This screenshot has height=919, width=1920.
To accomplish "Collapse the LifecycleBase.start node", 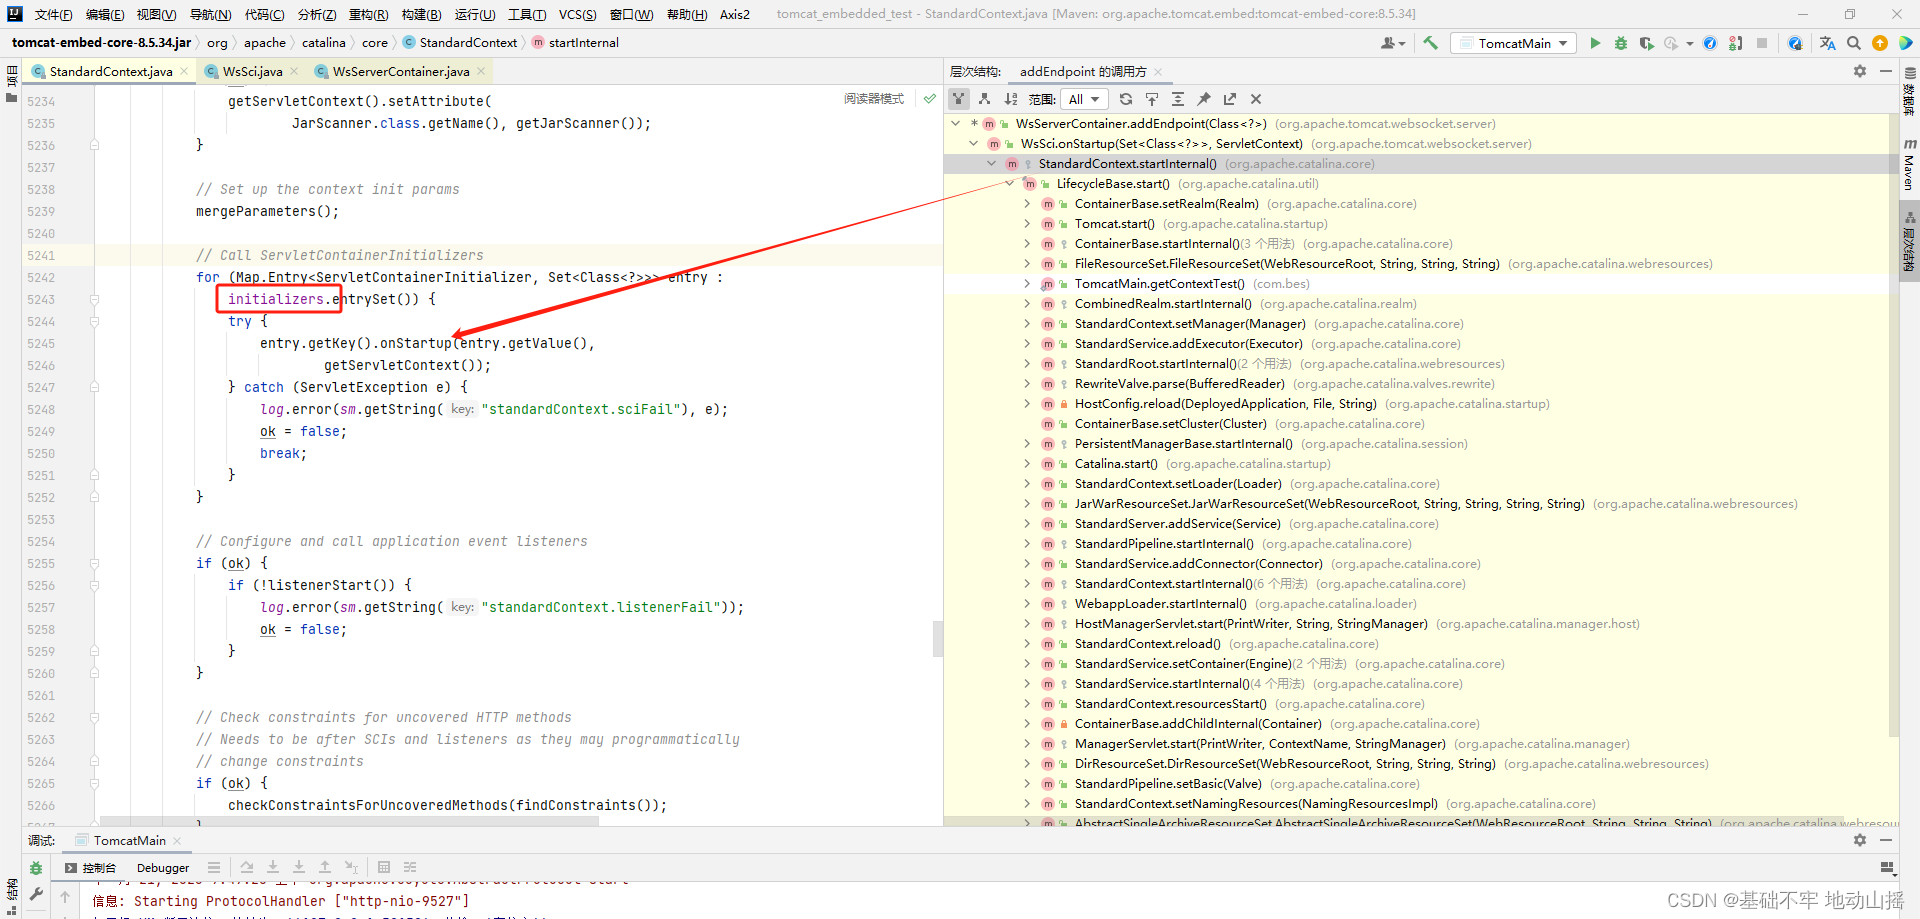I will click(1008, 184).
